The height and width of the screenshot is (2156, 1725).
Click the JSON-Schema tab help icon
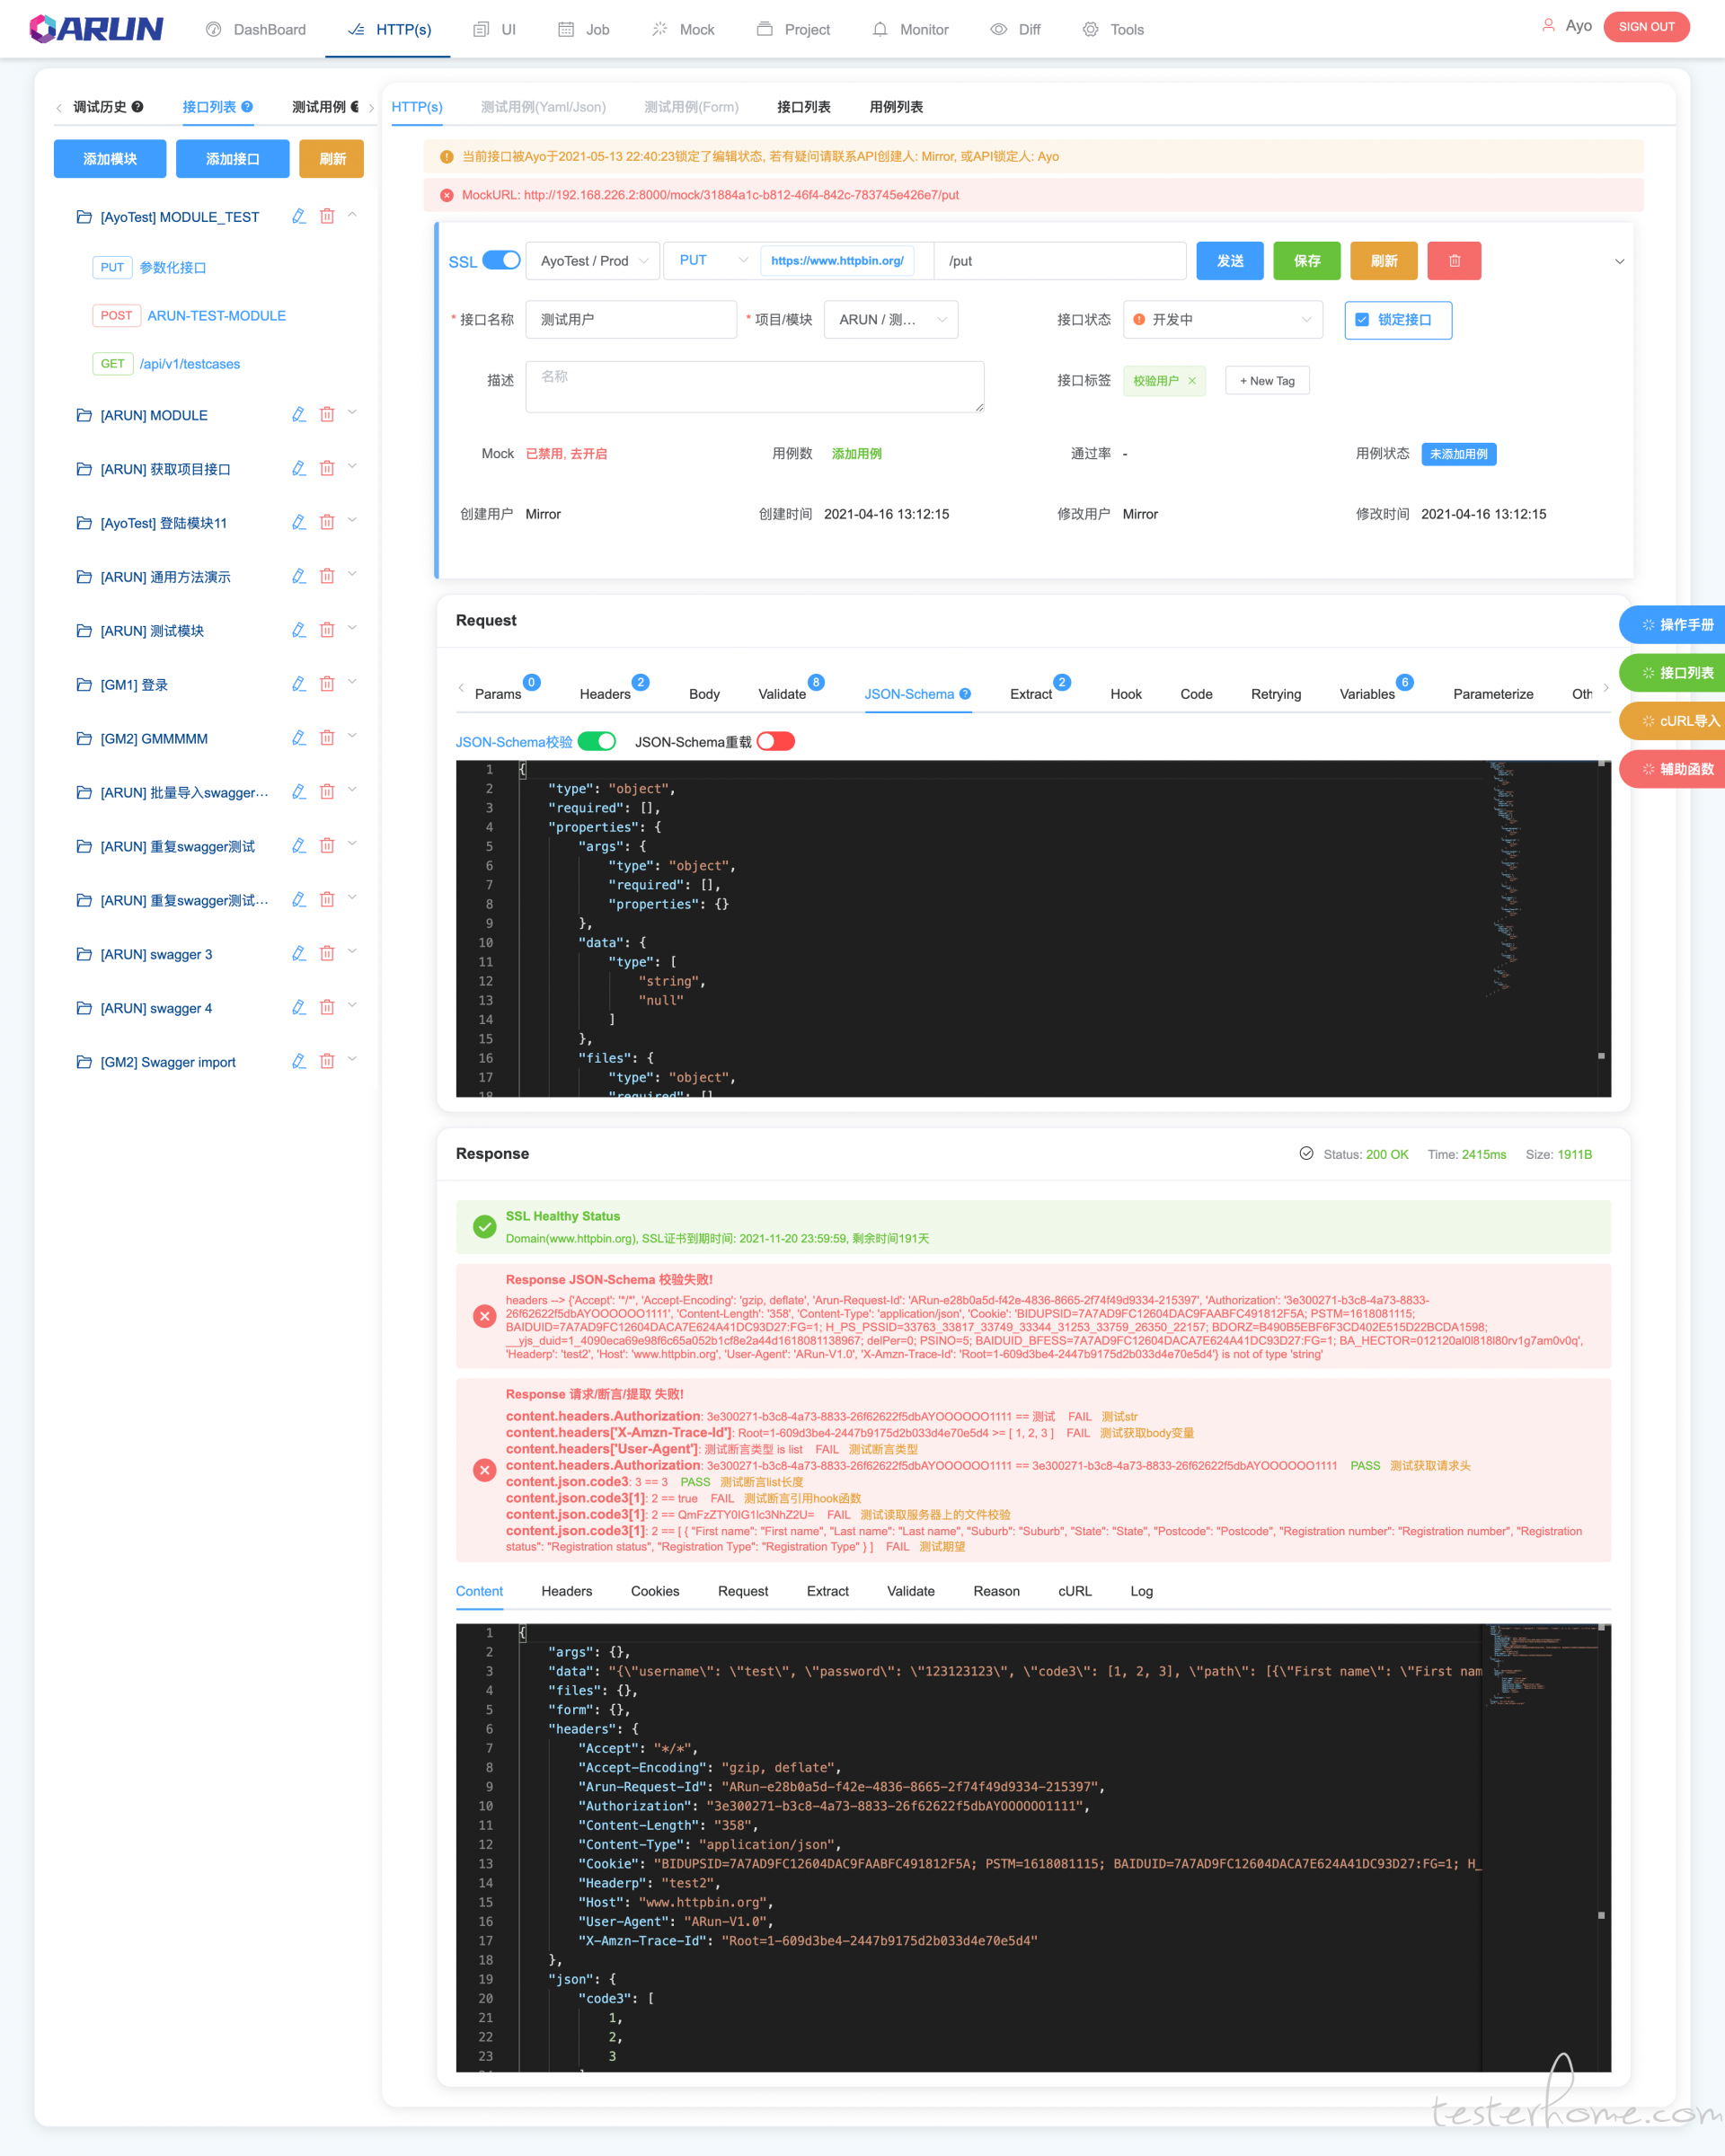click(x=965, y=694)
